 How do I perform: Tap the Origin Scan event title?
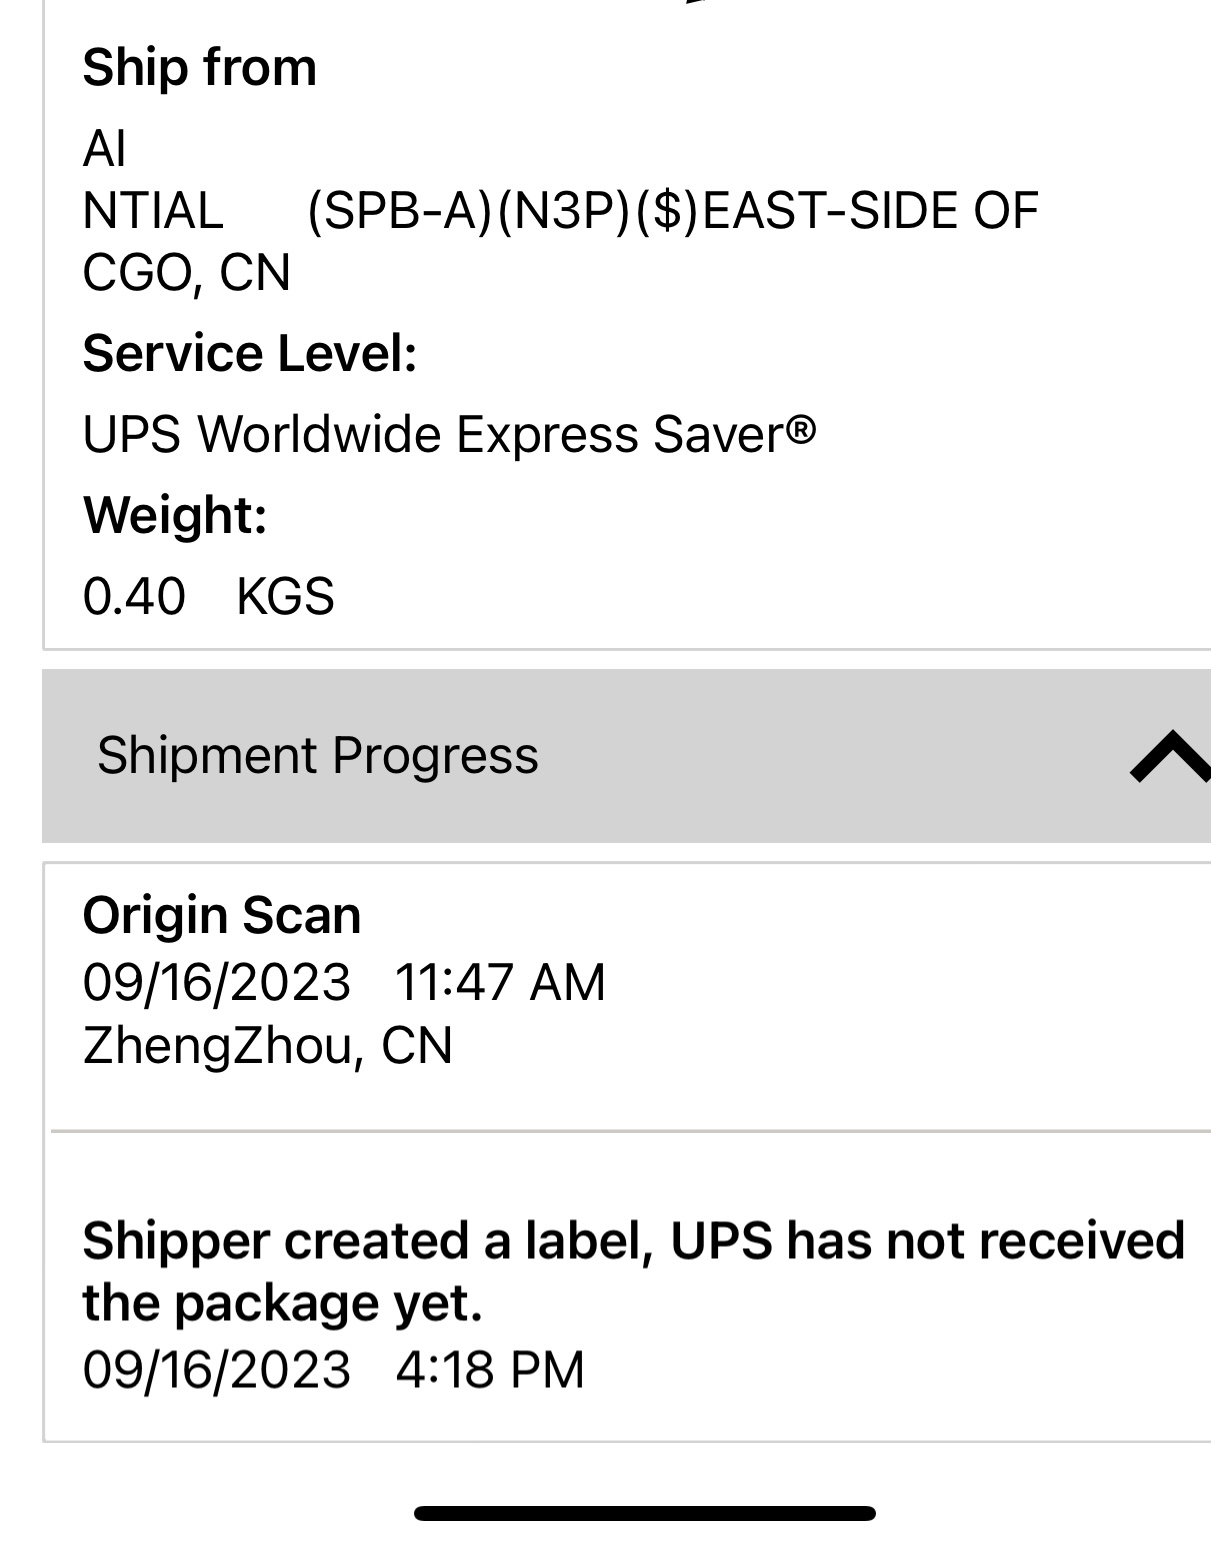[x=221, y=915]
